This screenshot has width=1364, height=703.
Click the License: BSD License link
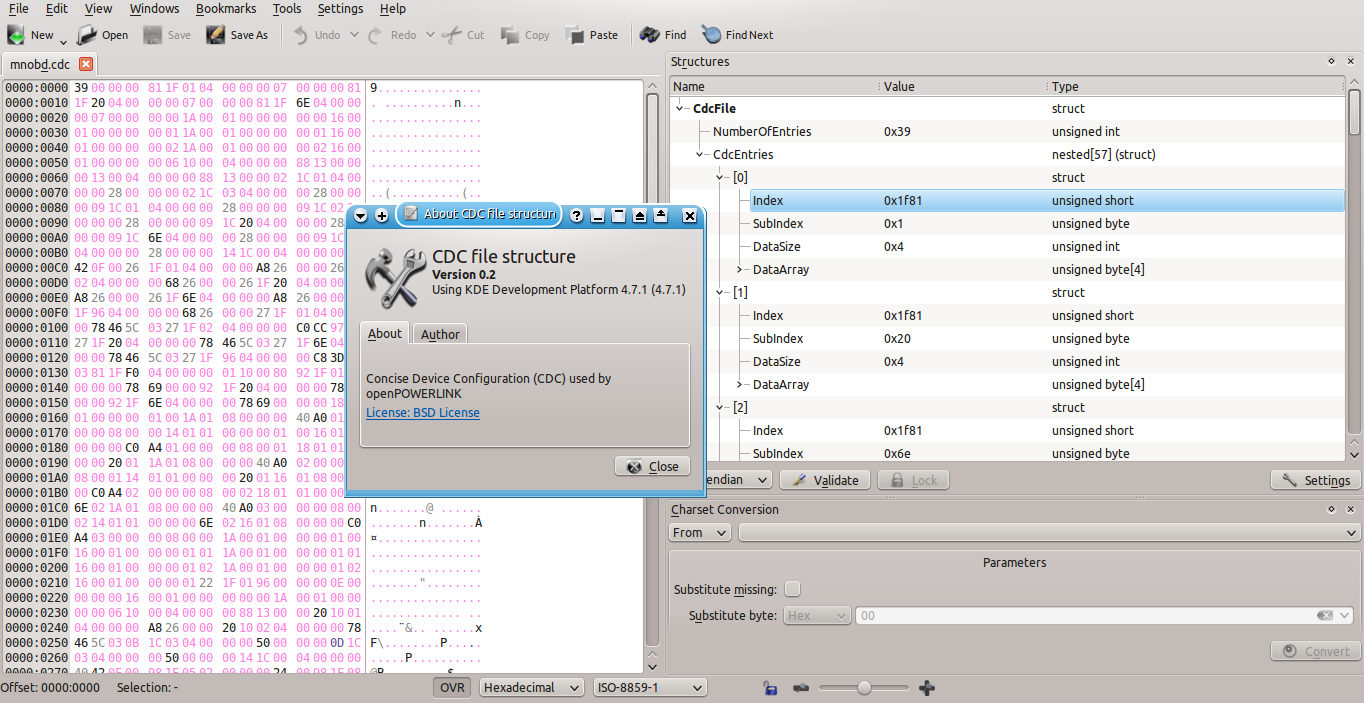coord(423,413)
